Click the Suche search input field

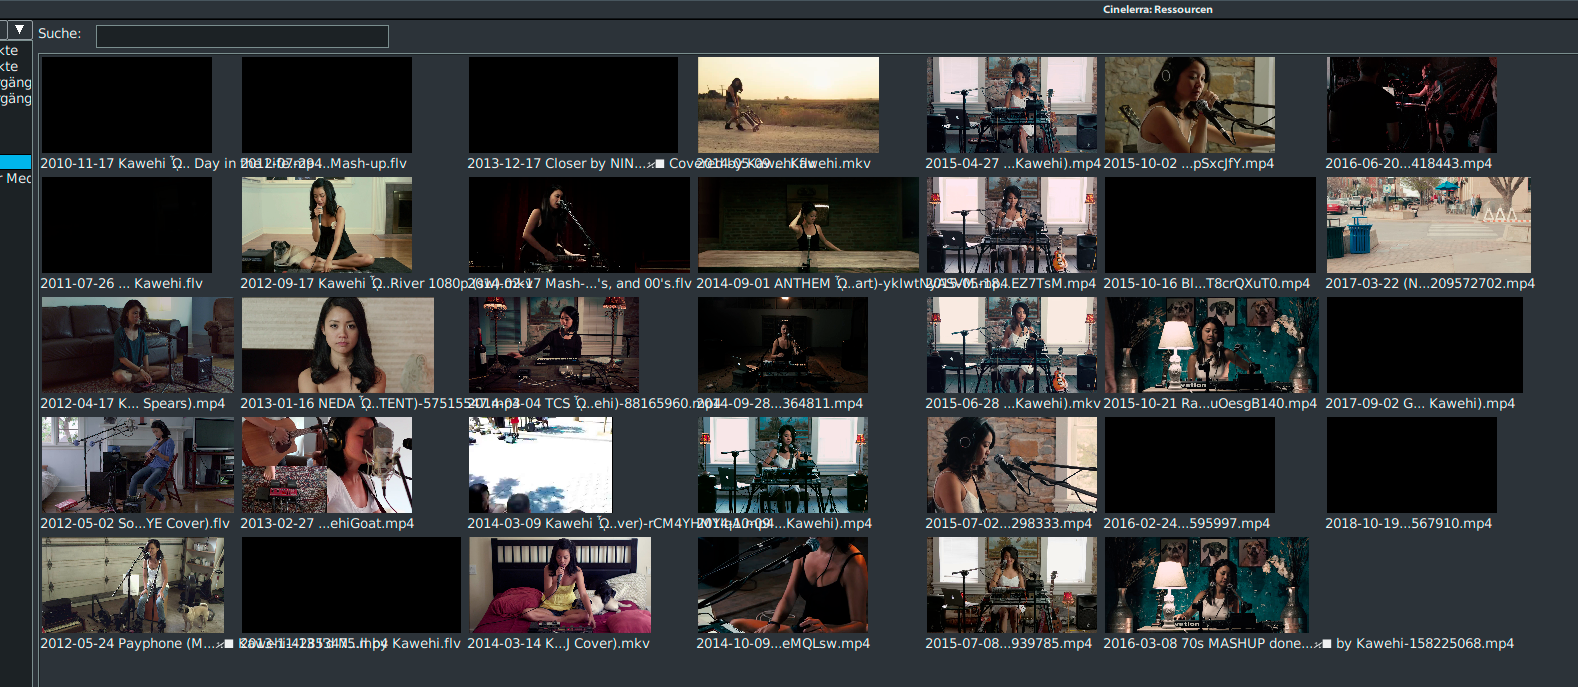[242, 37]
